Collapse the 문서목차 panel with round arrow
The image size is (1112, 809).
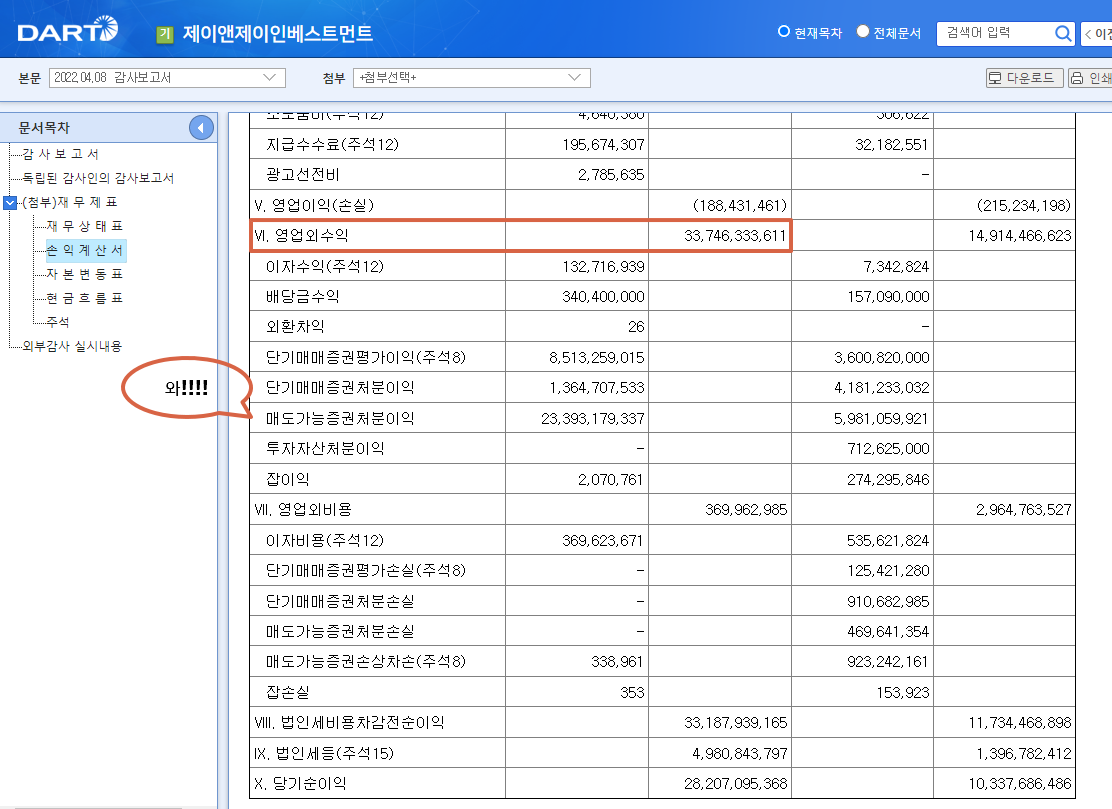pos(201,128)
